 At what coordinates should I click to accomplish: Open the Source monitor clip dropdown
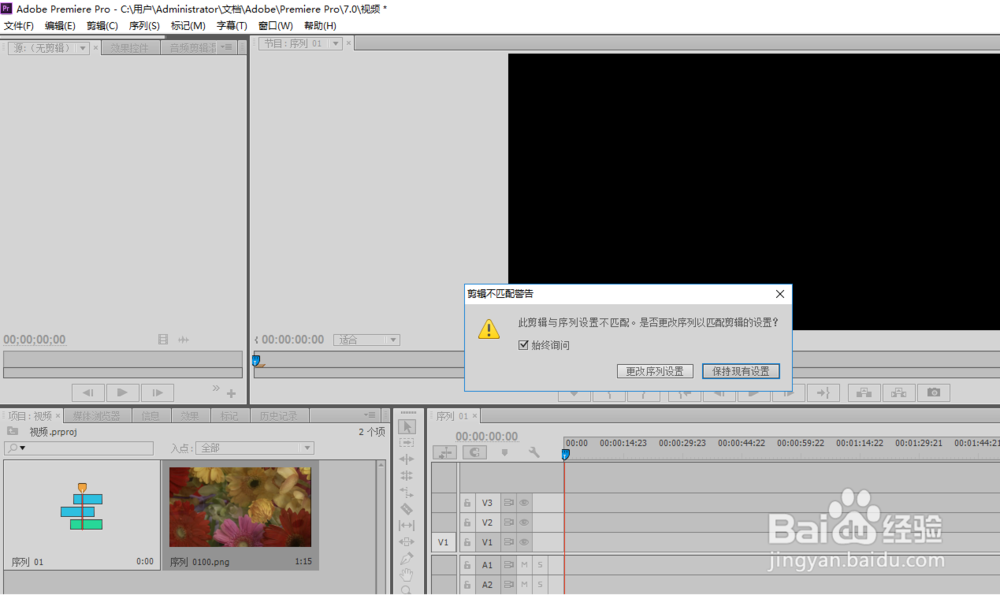[x=82, y=48]
